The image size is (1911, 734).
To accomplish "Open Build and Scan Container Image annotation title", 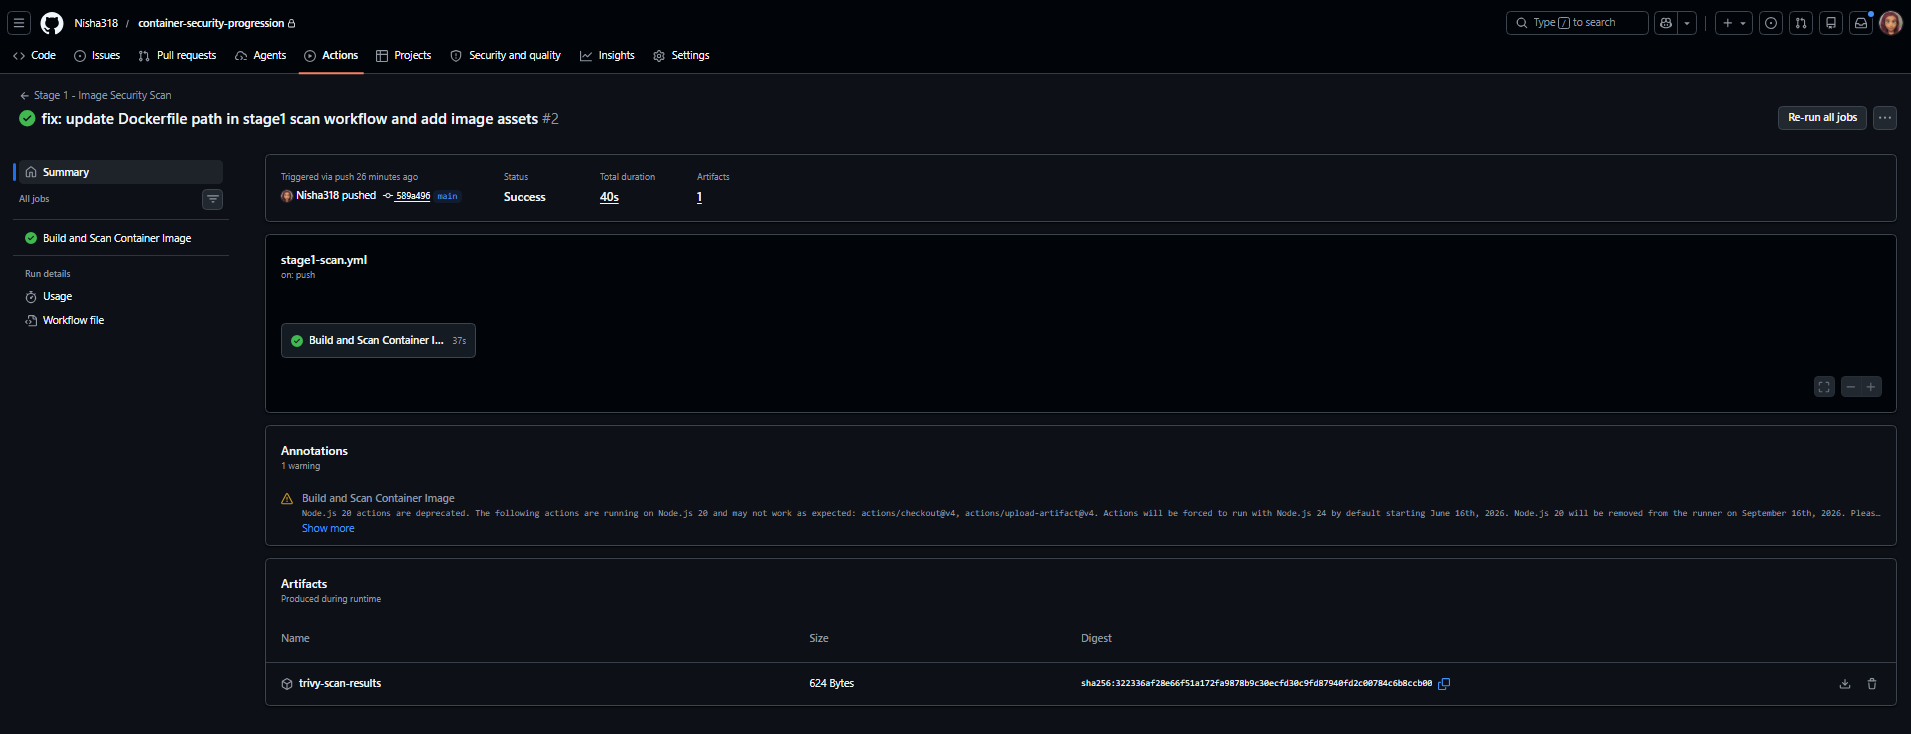I will click(378, 498).
